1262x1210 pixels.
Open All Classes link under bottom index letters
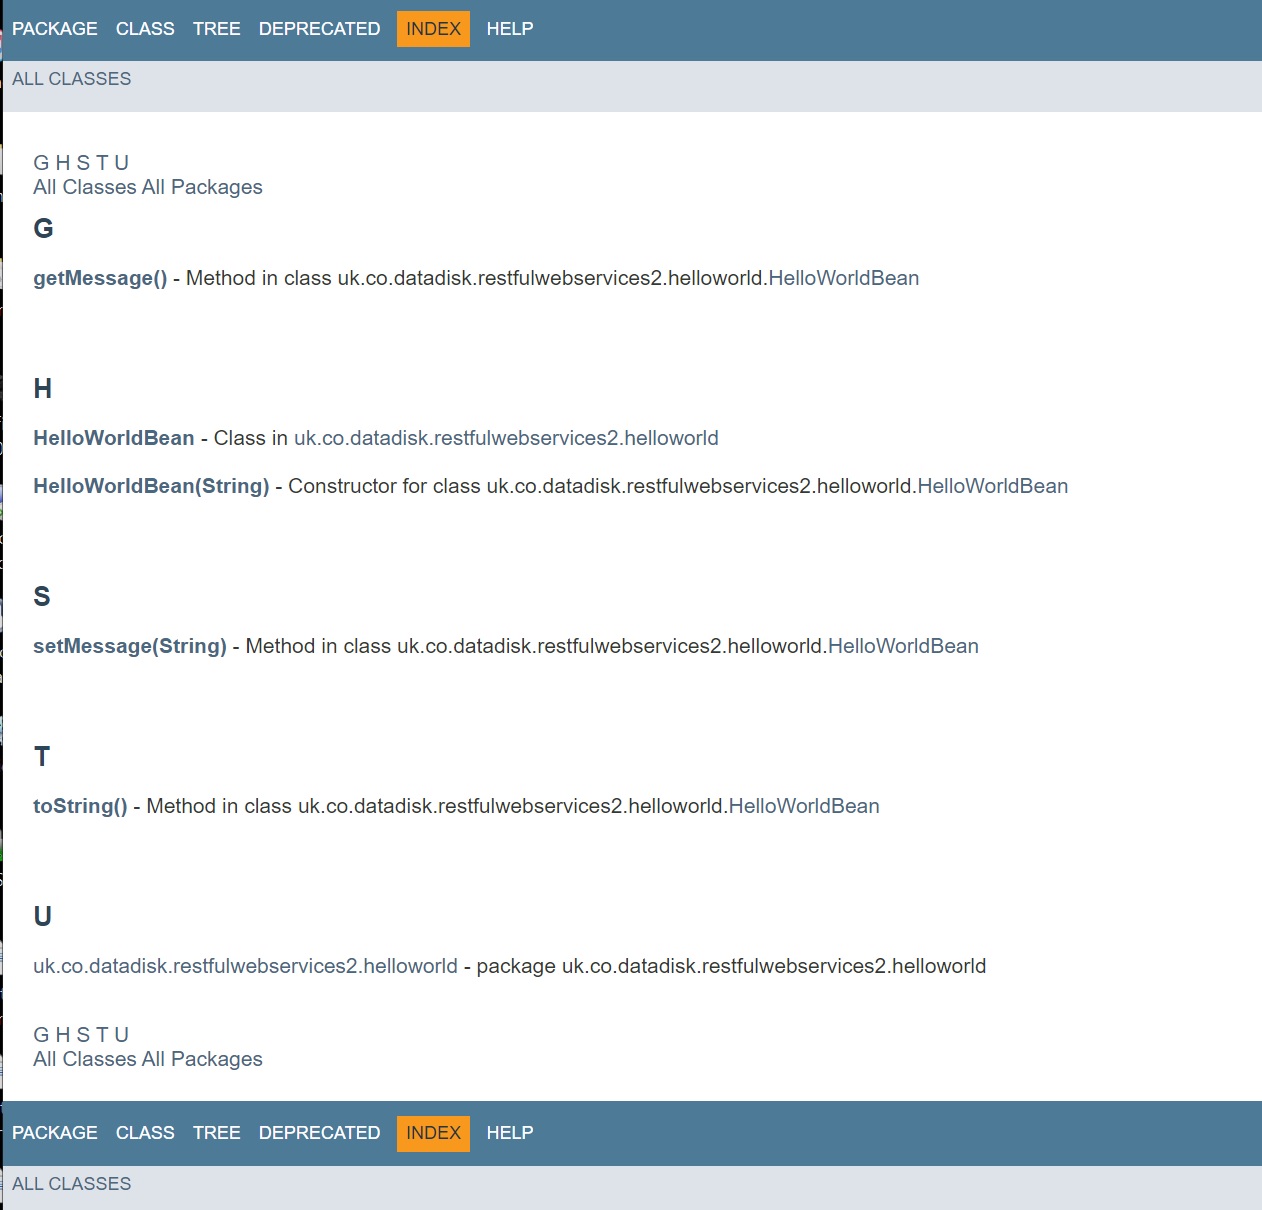(x=84, y=1059)
